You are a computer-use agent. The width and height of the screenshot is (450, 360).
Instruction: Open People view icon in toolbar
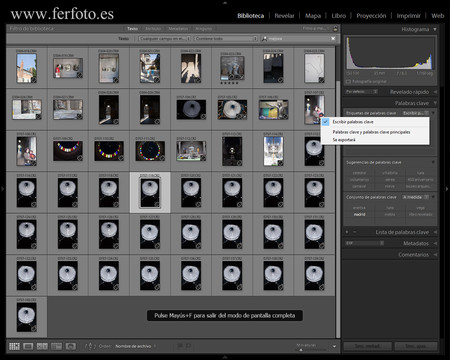[71, 346]
